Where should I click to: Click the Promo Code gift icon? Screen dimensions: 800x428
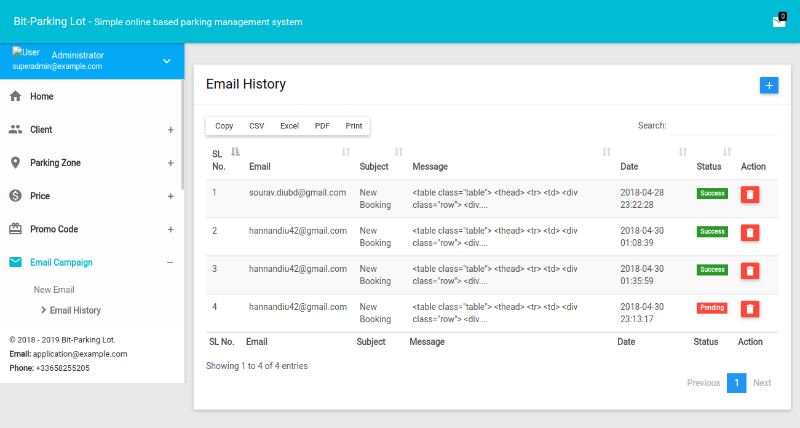[x=15, y=228]
